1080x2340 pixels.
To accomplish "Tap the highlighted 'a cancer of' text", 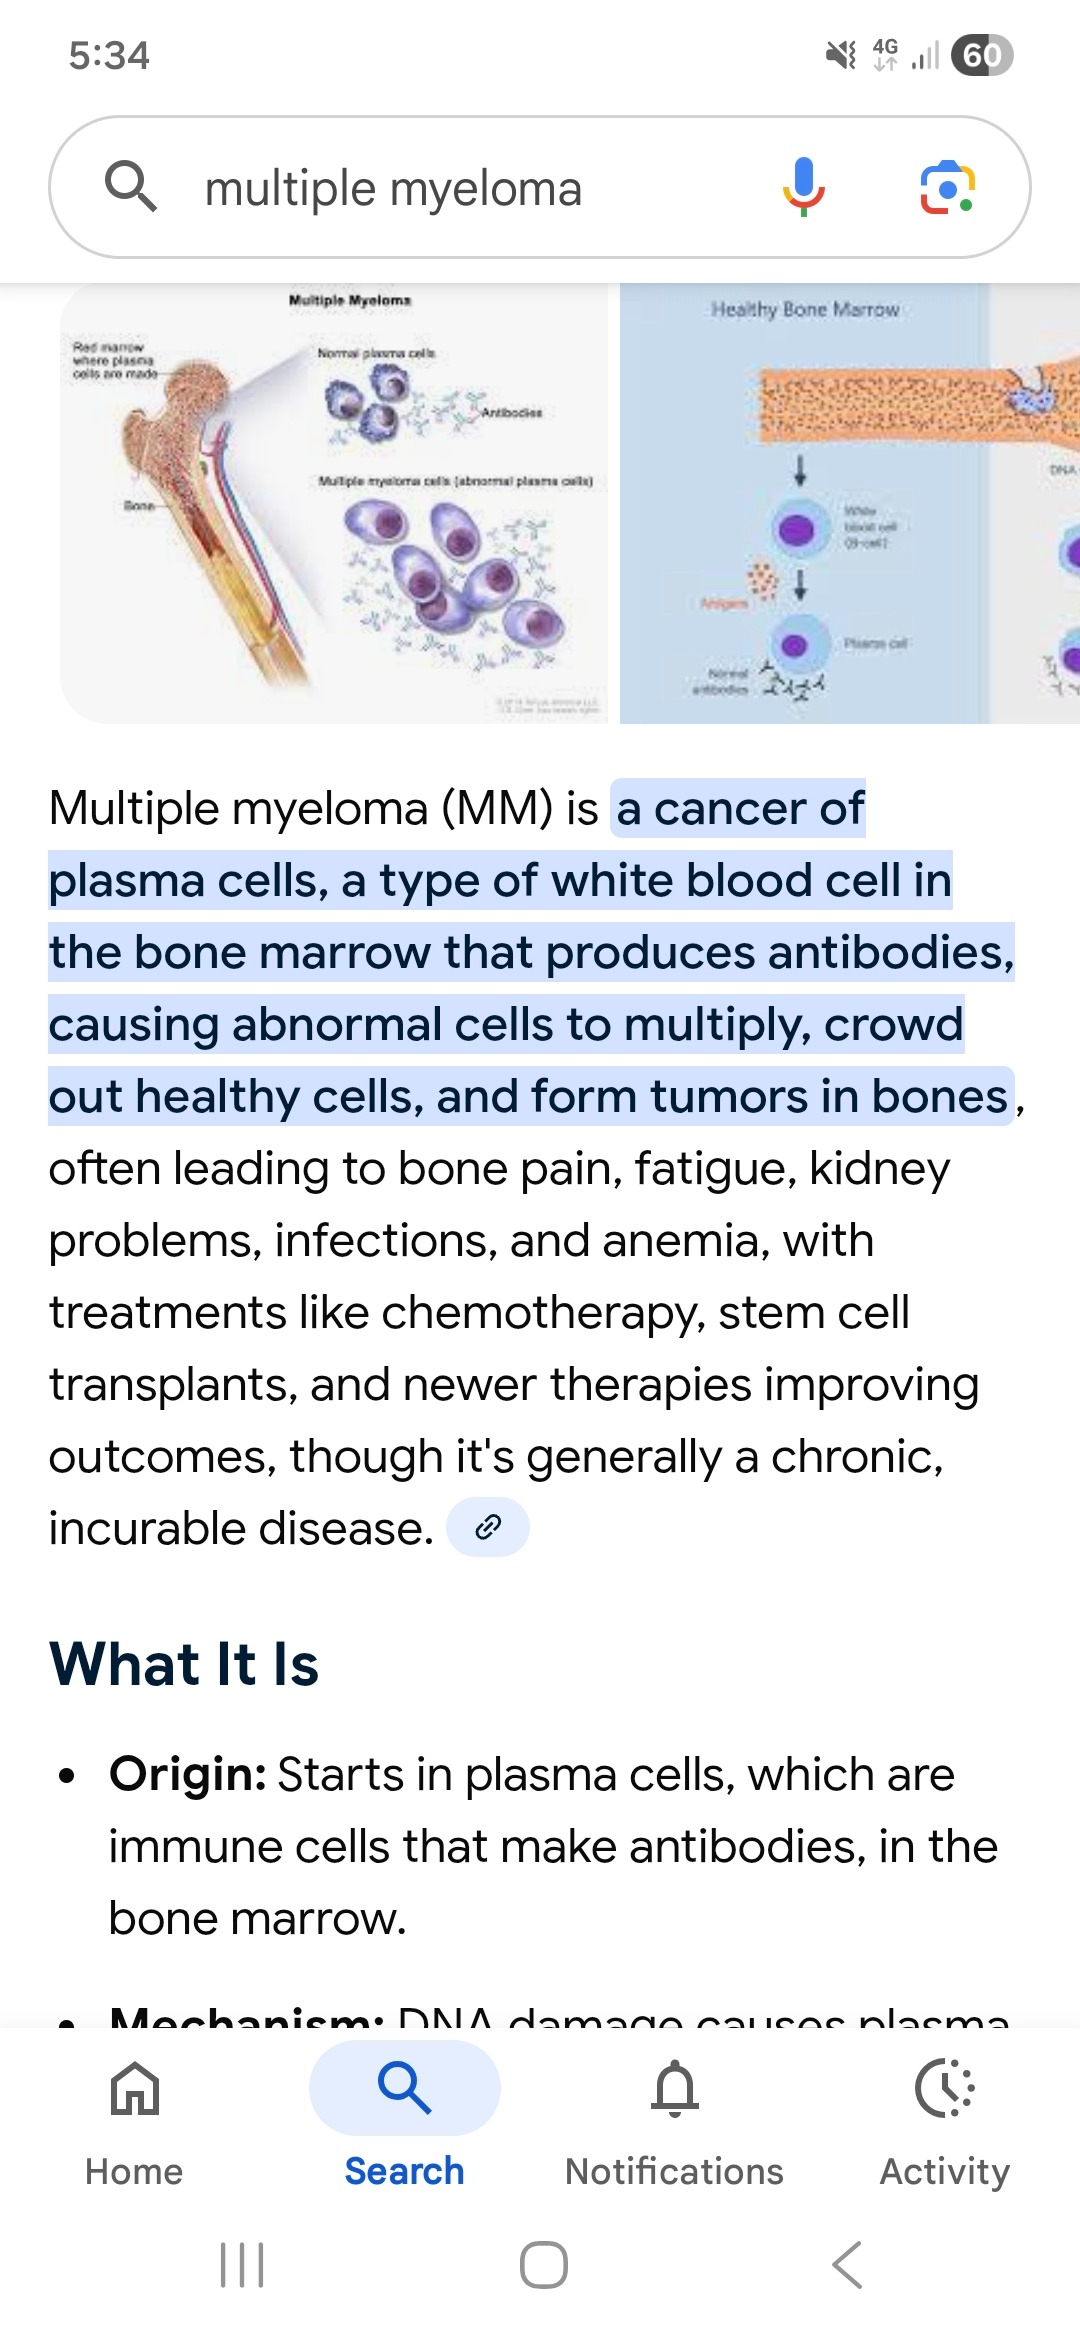I will 740,809.
